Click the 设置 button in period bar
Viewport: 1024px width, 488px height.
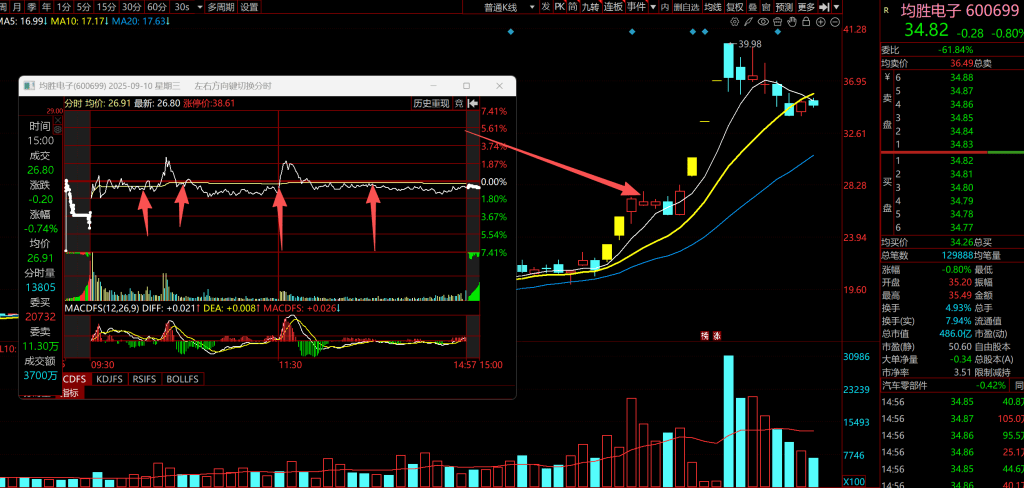(x=249, y=6)
